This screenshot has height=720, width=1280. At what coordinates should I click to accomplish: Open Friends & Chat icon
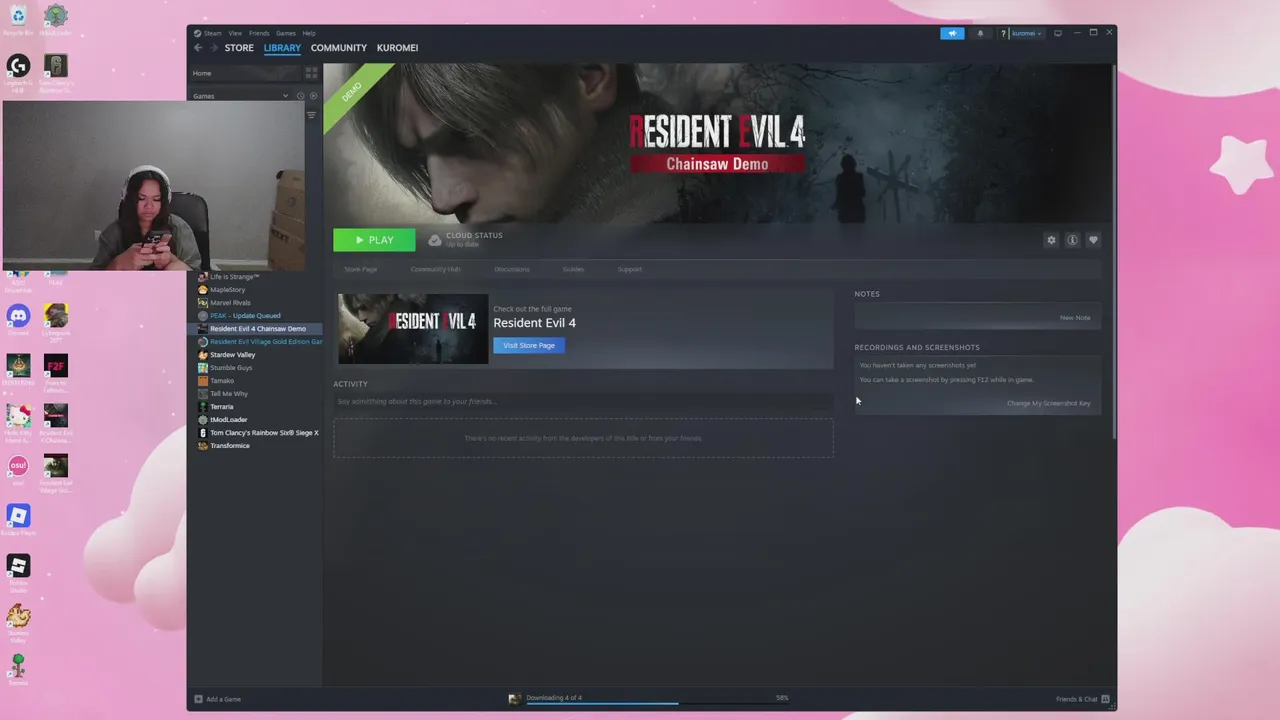(1105, 699)
